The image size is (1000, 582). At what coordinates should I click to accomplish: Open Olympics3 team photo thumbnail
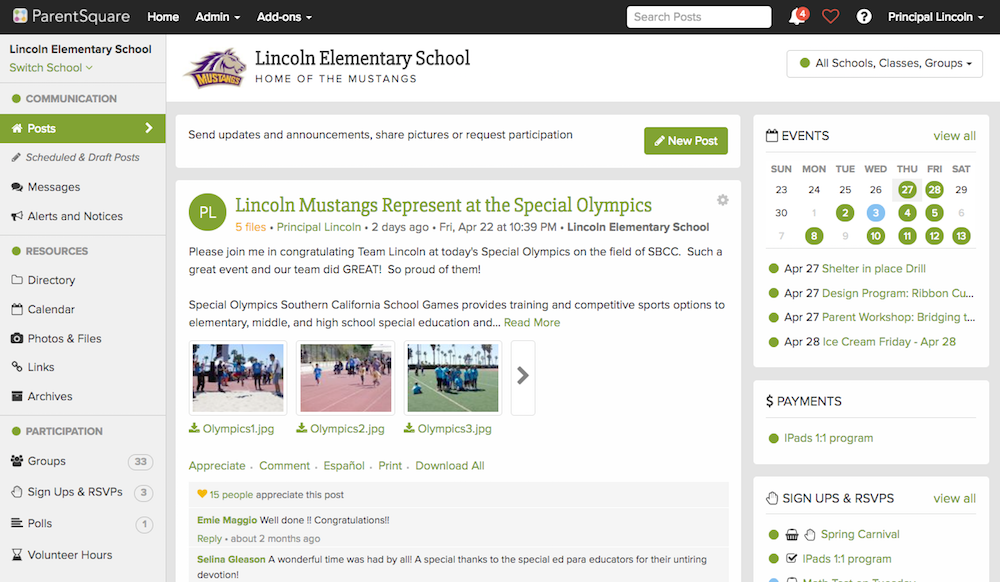click(x=453, y=377)
